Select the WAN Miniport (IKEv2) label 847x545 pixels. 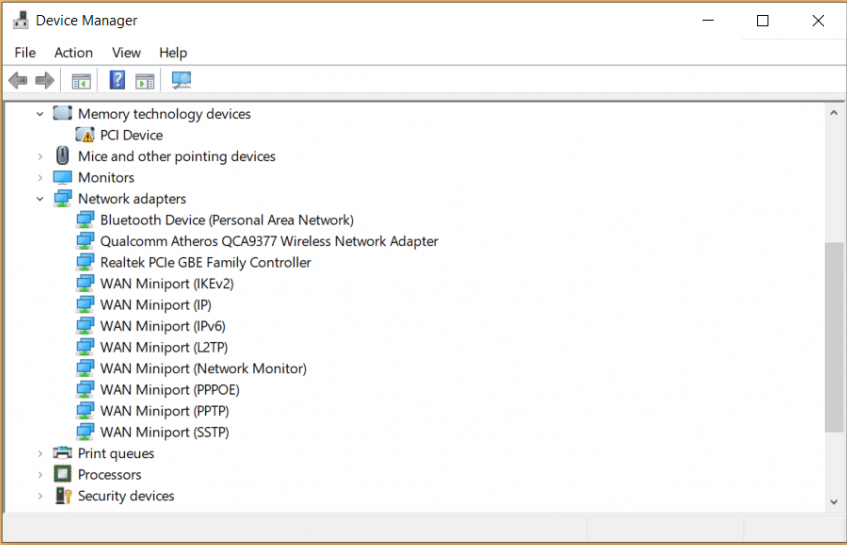167,284
